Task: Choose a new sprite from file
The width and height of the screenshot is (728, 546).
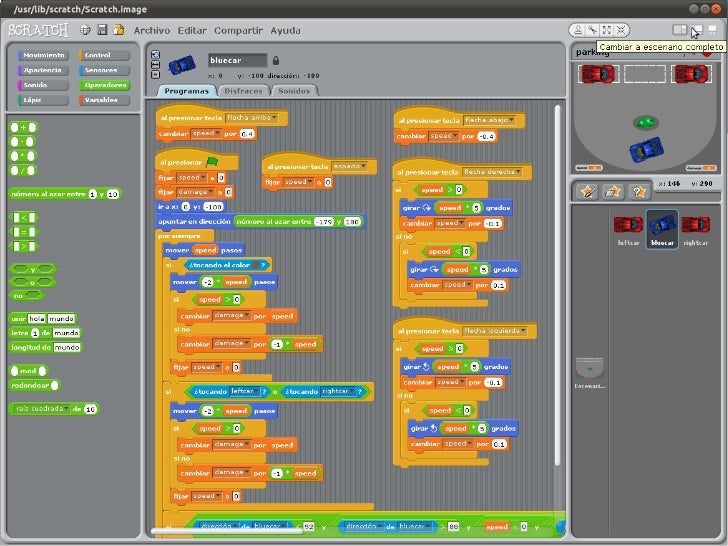Action: click(613, 191)
